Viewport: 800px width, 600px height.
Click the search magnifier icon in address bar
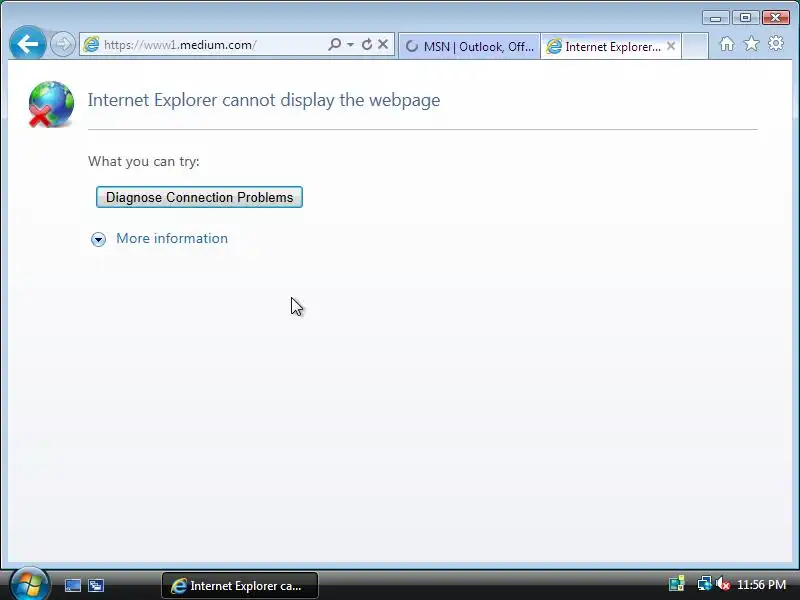334,44
